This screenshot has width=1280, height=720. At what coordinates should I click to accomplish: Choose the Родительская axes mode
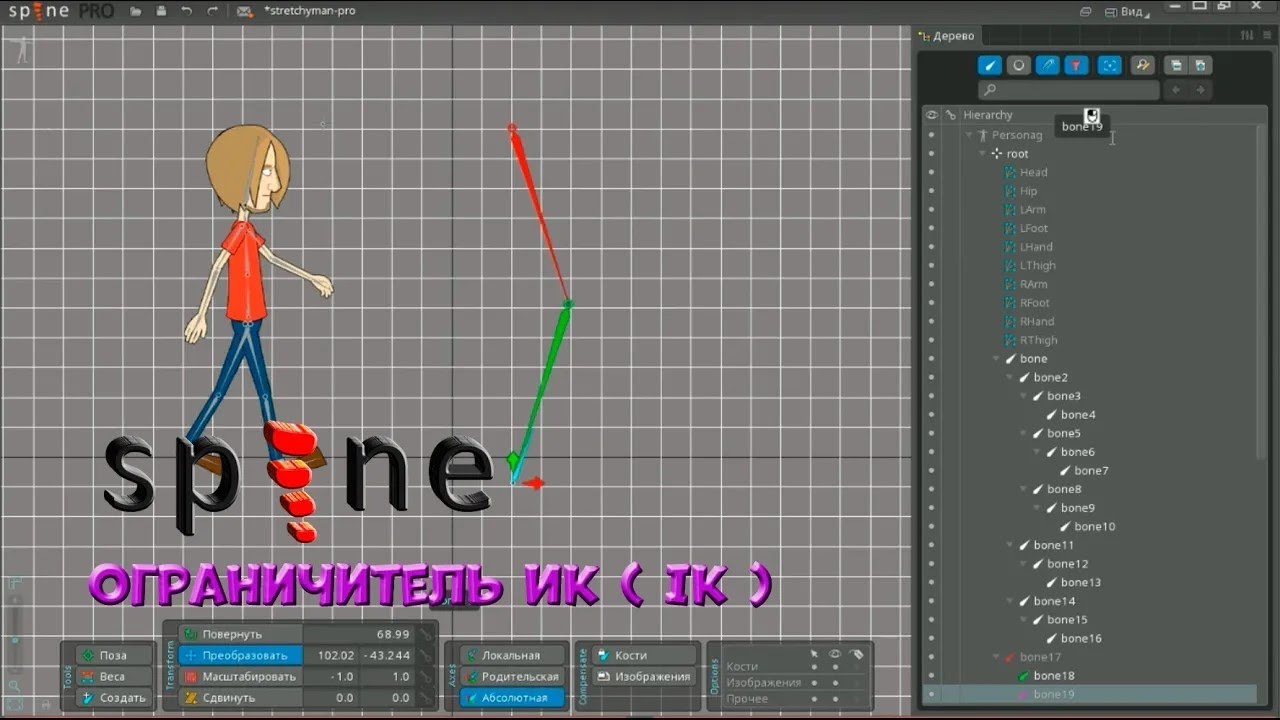pyautogui.click(x=512, y=676)
